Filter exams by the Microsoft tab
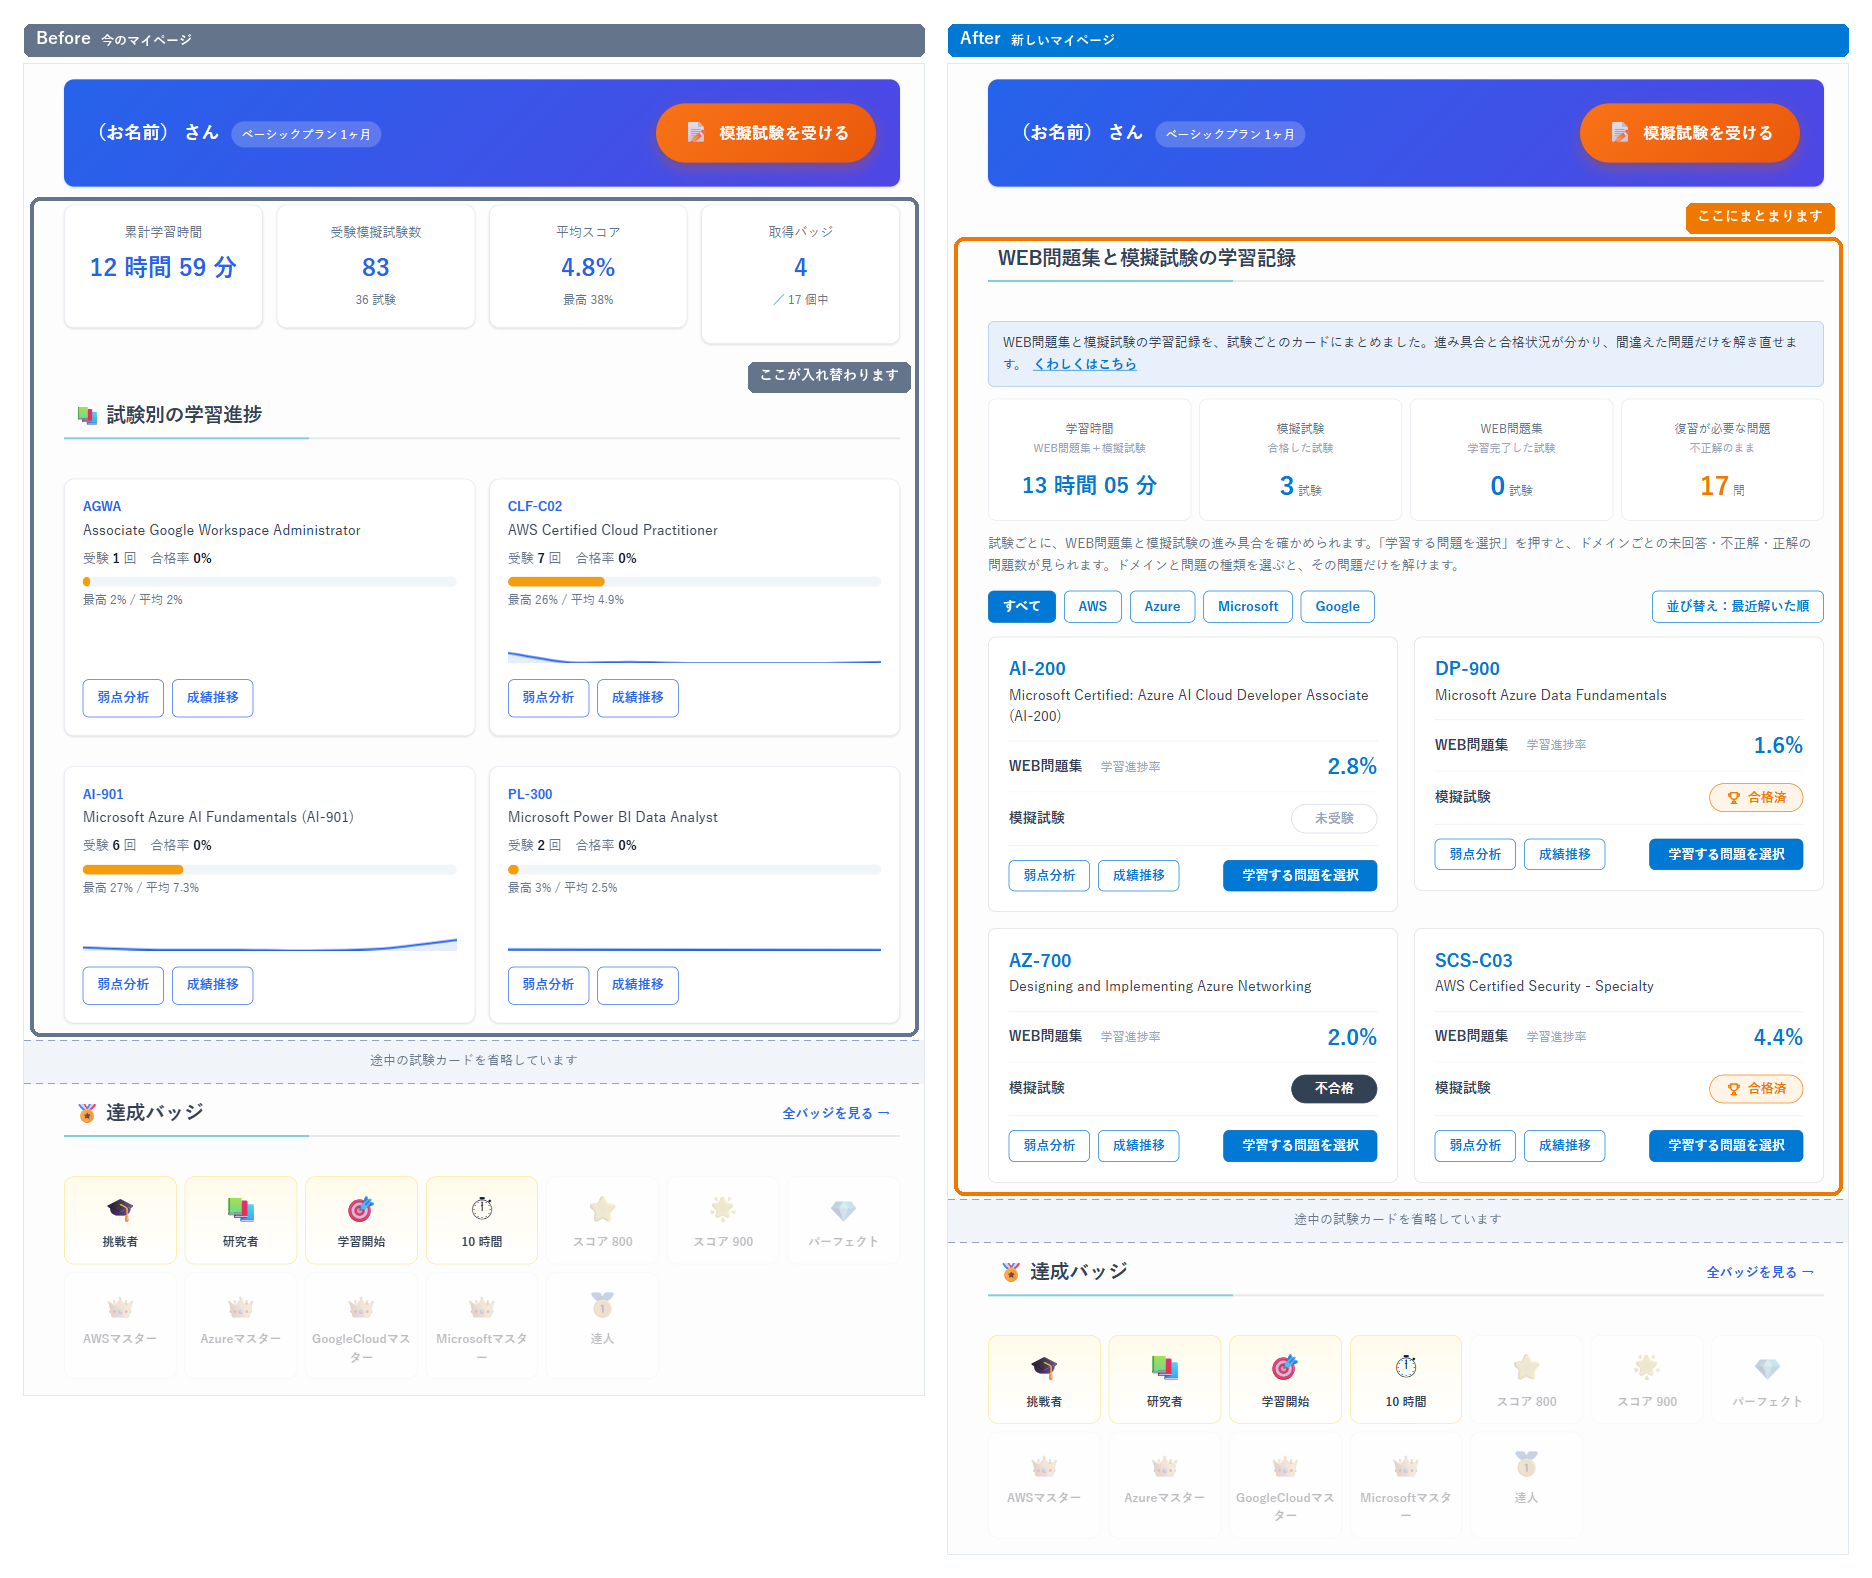This screenshot has width=1872, height=1578. click(1248, 606)
